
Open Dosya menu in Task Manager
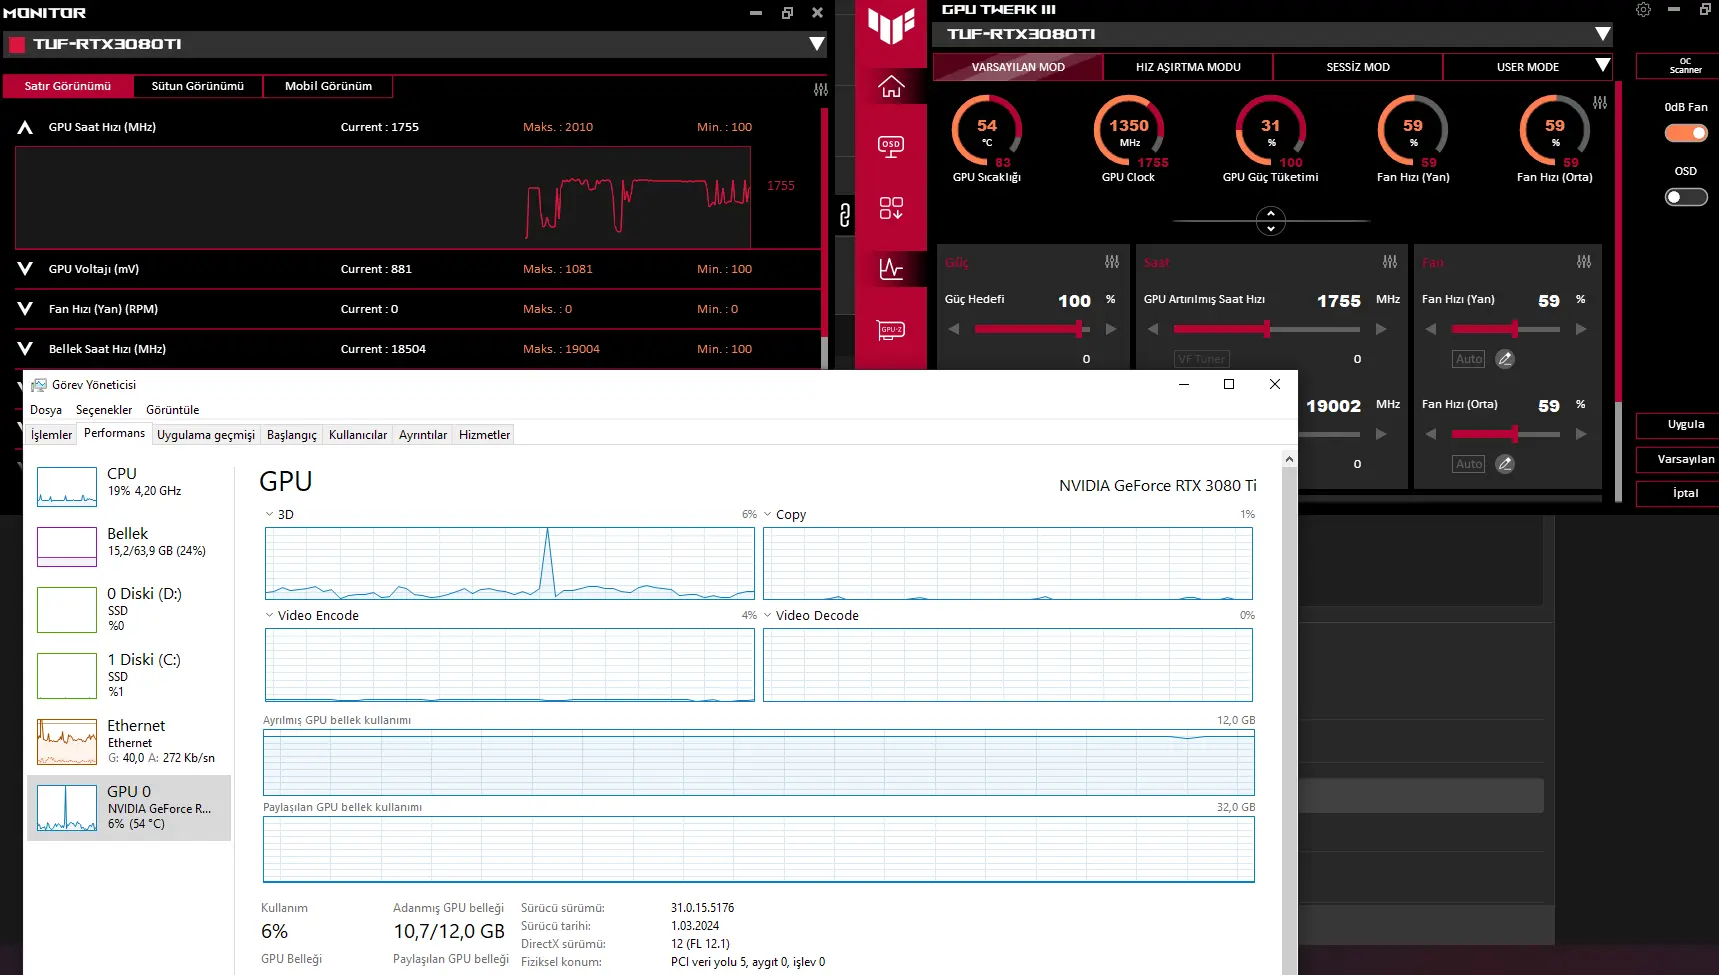[x=46, y=410]
